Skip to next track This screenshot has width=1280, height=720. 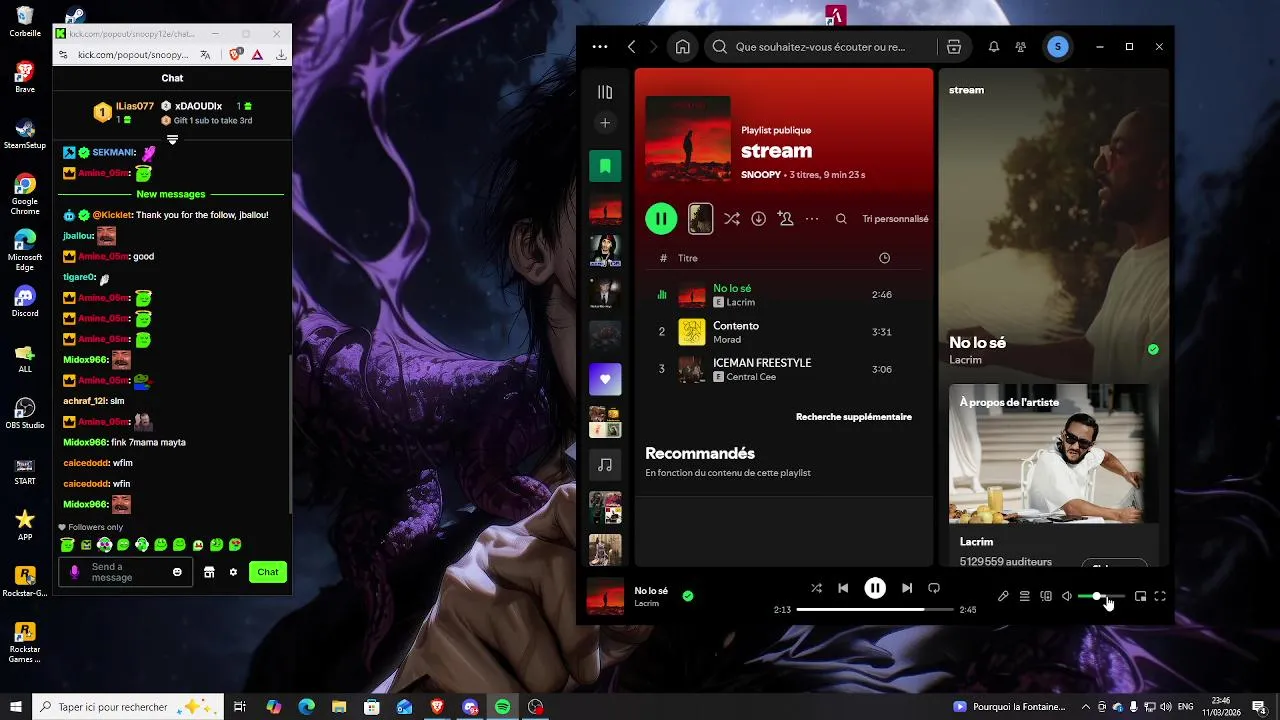[907, 588]
